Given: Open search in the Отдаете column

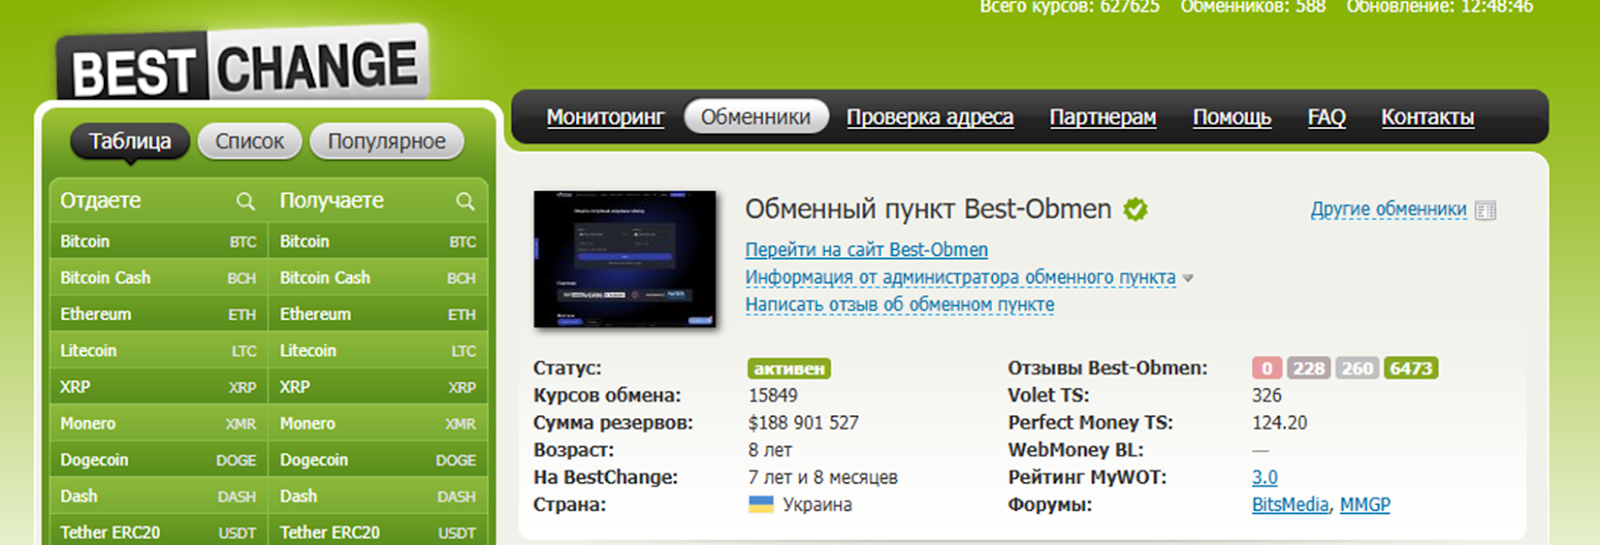Looking at the screenshot, I should click(x=245, y=201).
